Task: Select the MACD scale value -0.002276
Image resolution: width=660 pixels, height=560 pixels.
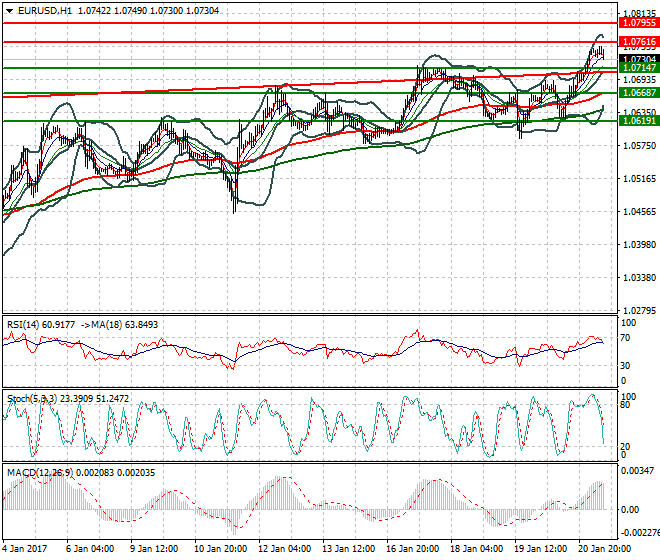Action: (x=640, y=533)
